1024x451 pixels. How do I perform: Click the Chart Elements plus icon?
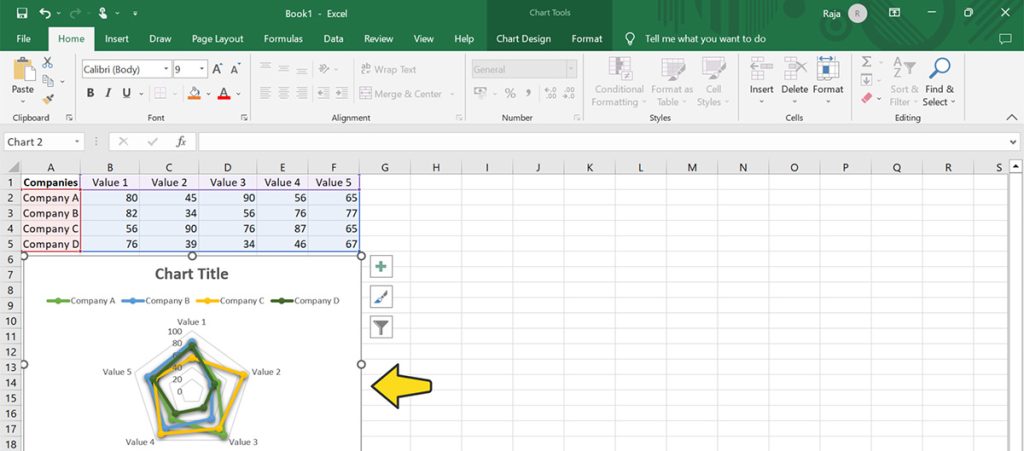pos(381,266)
